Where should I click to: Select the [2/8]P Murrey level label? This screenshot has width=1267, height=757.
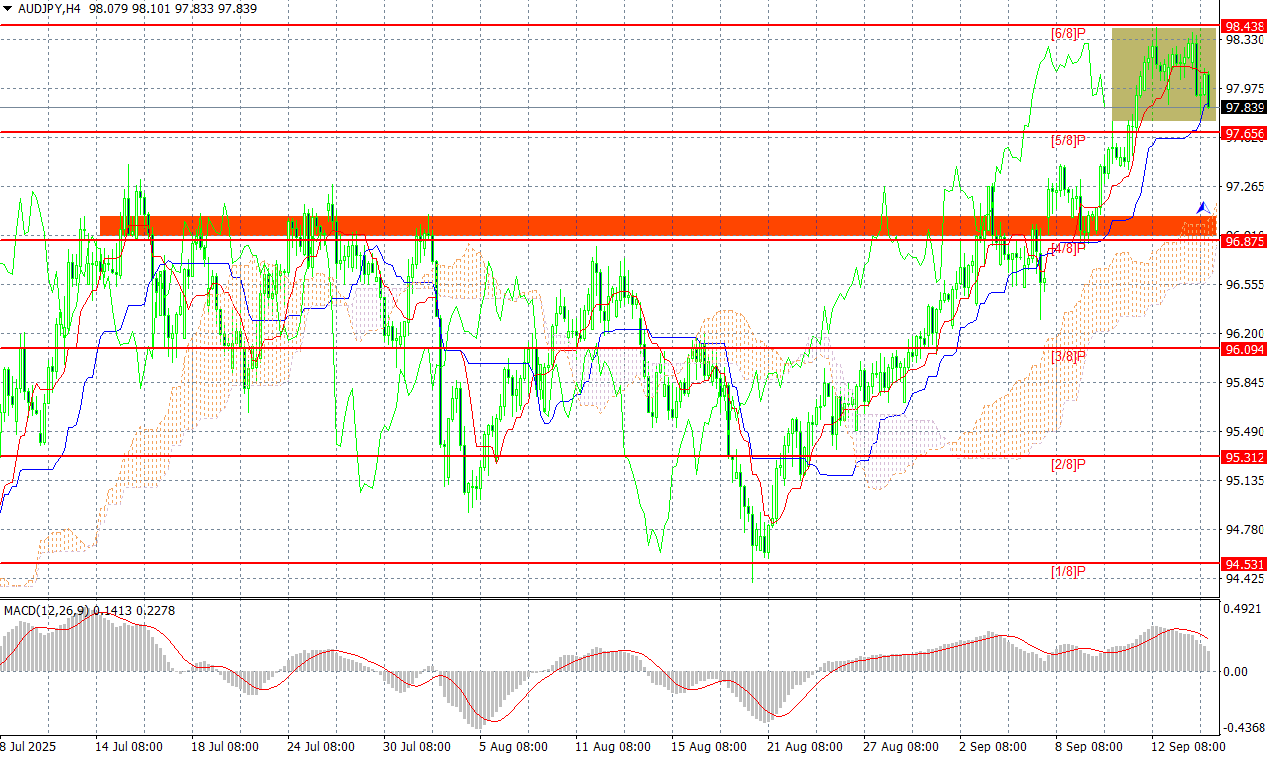[x=1068, y=464]
